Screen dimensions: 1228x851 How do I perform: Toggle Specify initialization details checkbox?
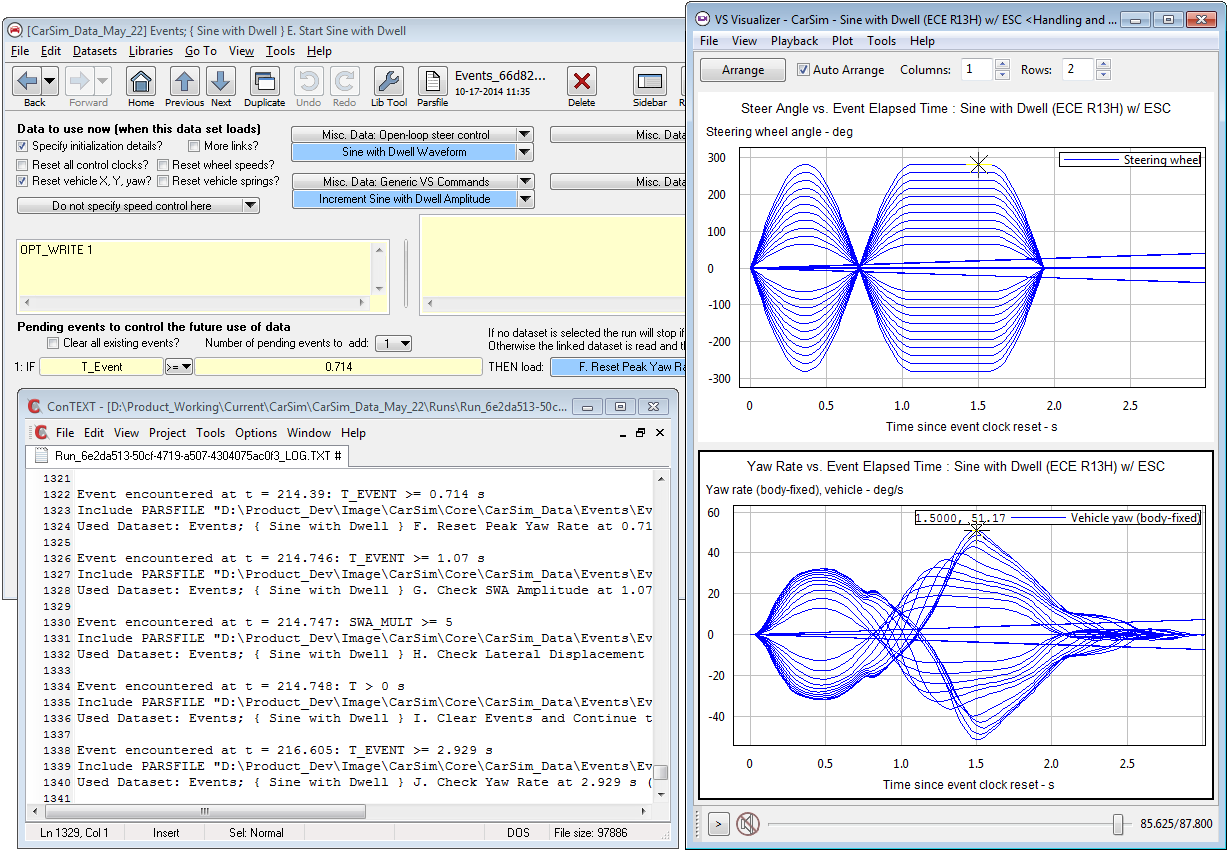[23, 146]
